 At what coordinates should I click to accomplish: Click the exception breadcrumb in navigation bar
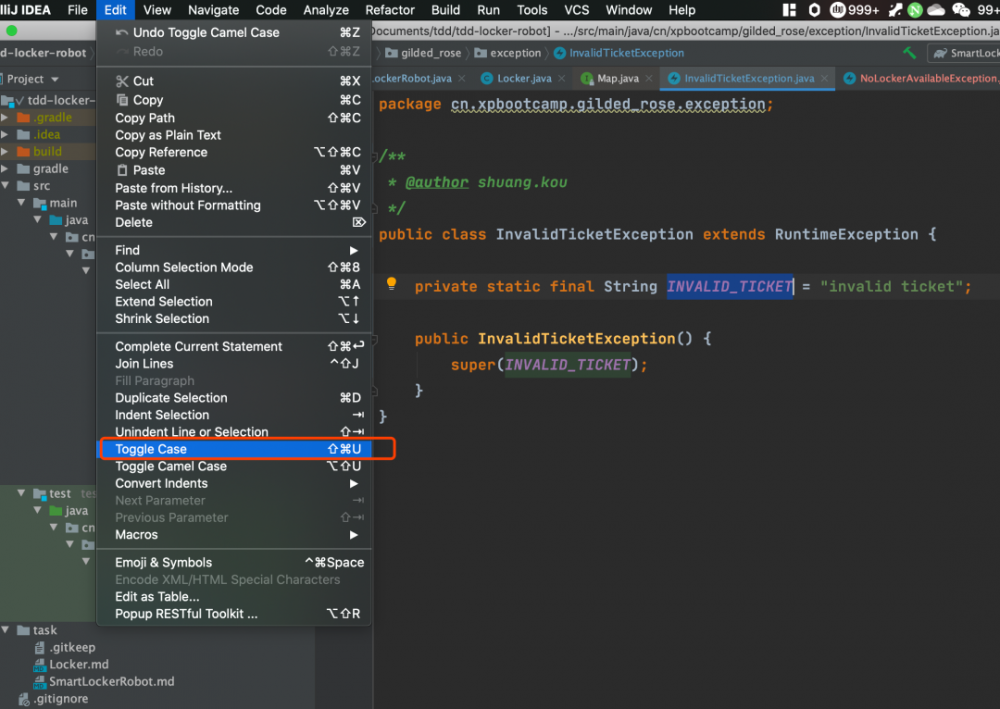pos(515,53)
